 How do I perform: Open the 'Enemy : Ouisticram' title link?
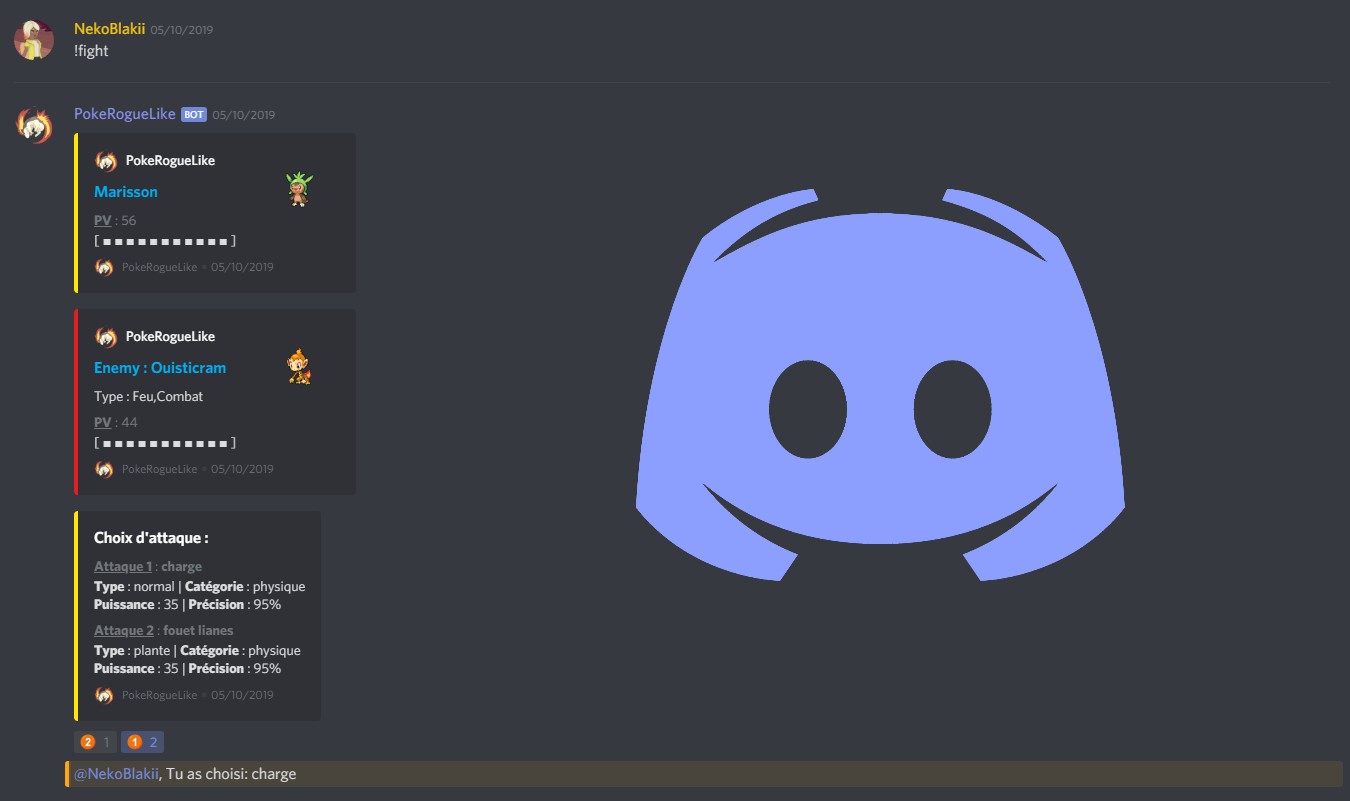(x=160, y=368)
